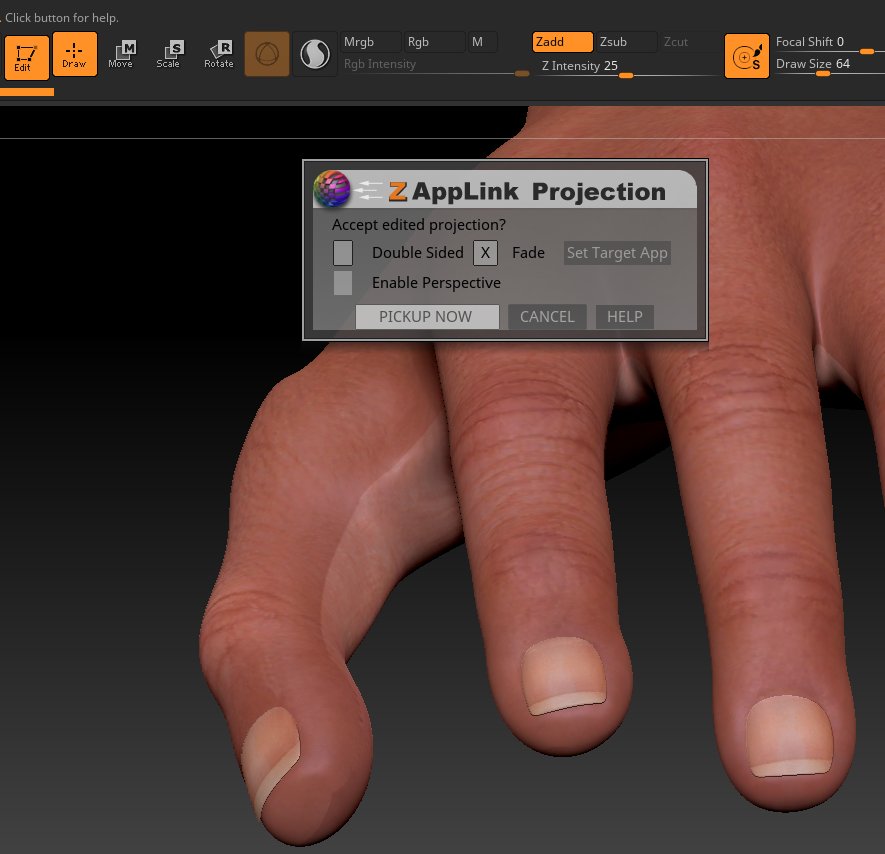Viewport: 885px width, 854px height.
Task: Select the Move tool
Action: coord(121,54)
